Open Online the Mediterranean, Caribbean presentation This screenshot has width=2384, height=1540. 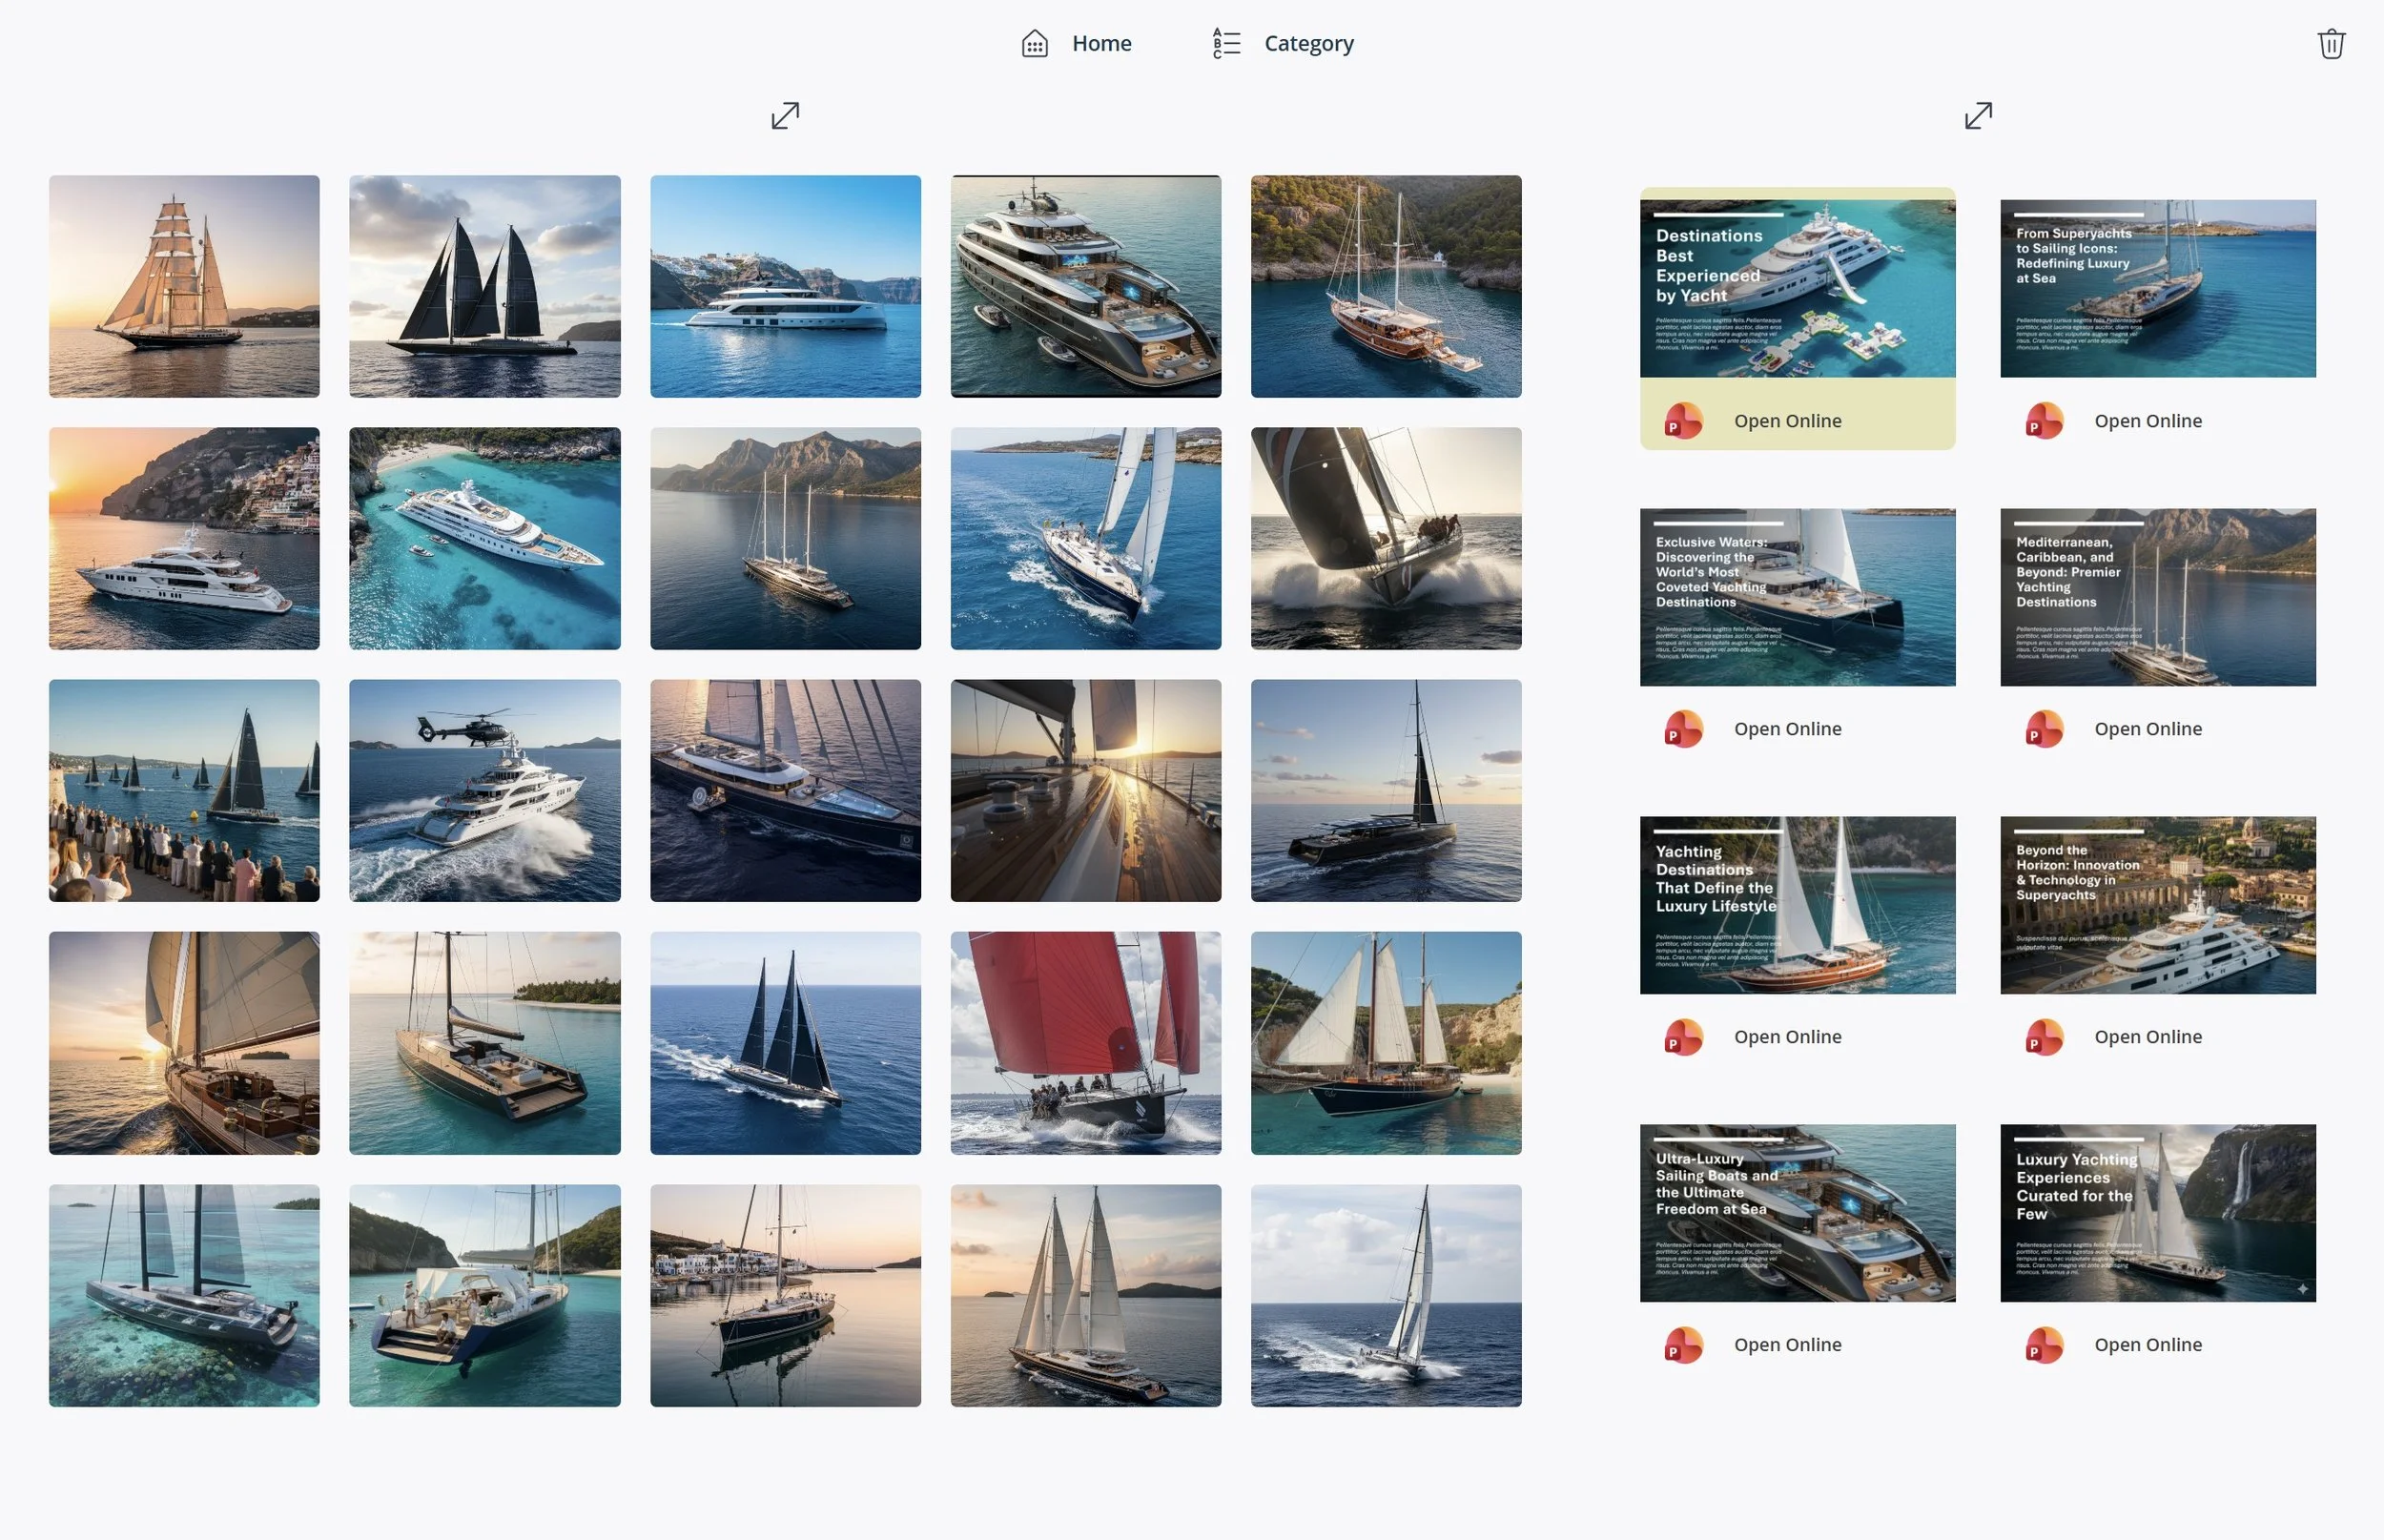pos(2147,729)
